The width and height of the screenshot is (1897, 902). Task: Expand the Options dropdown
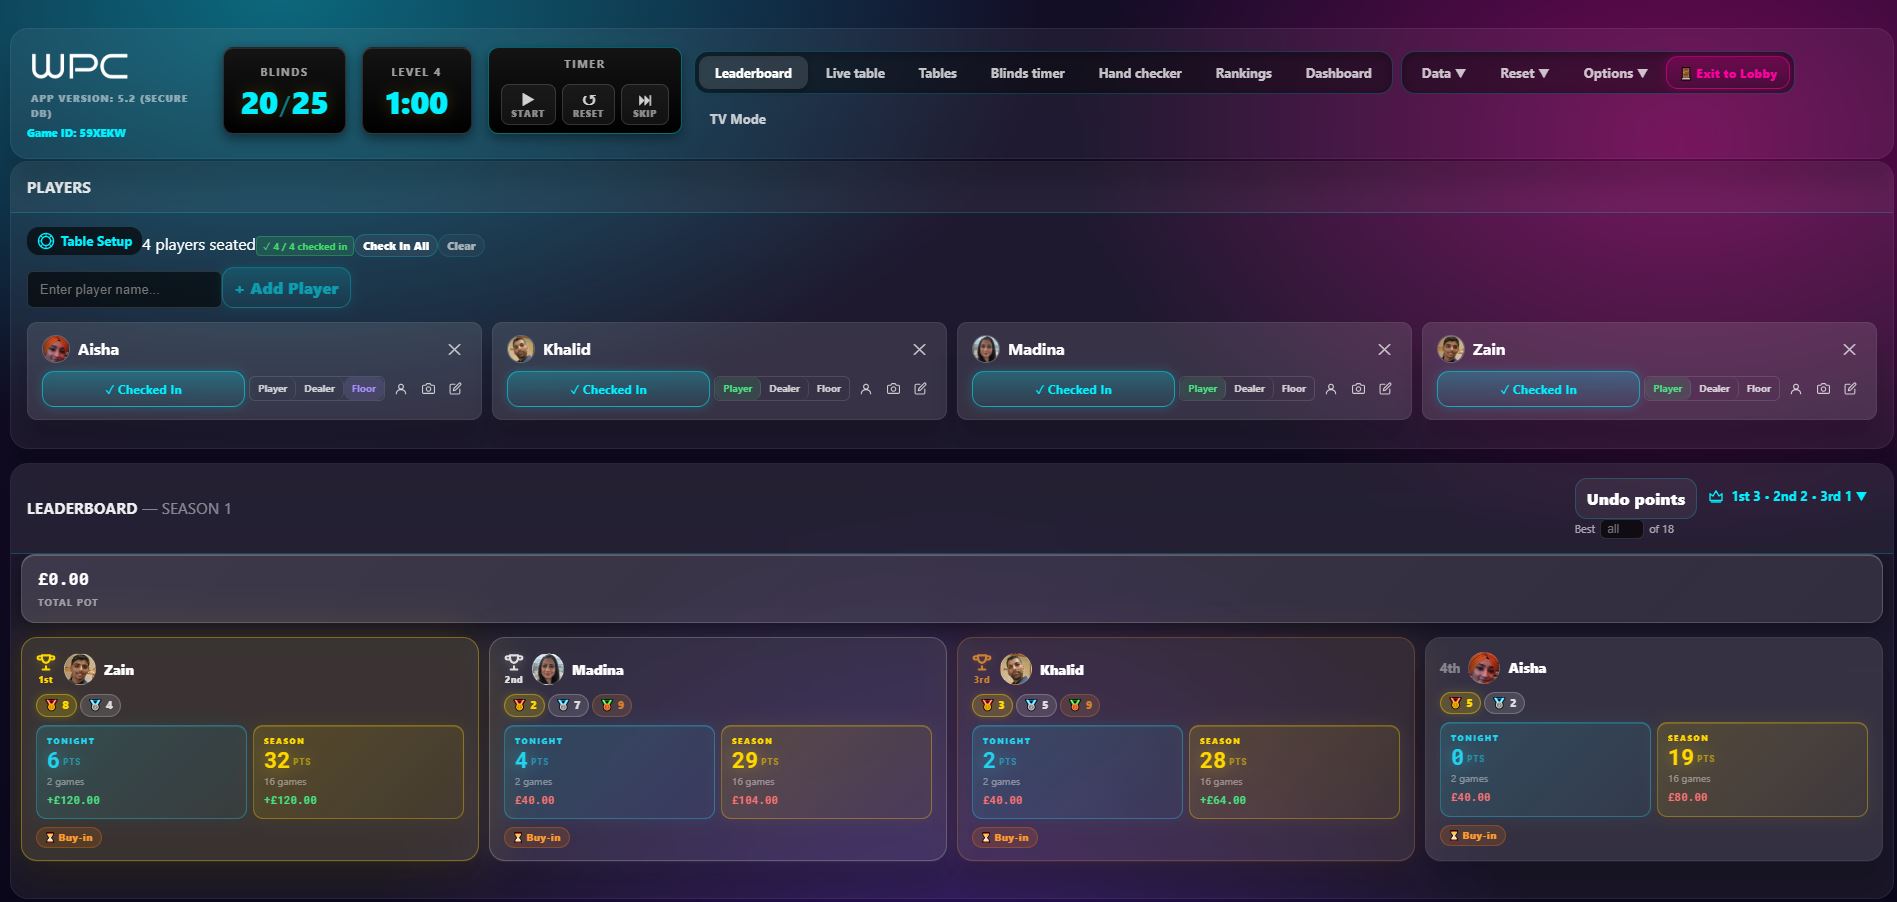click(x=1615, y=73)
